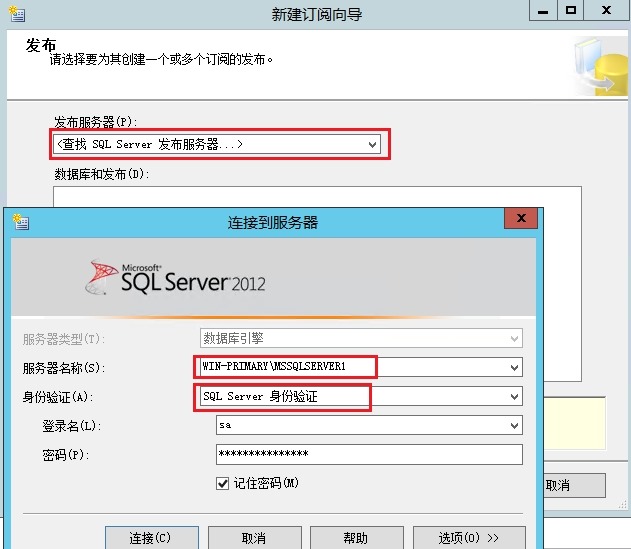
Task: Click the 密码 input field
Action: tap(368, 455)
